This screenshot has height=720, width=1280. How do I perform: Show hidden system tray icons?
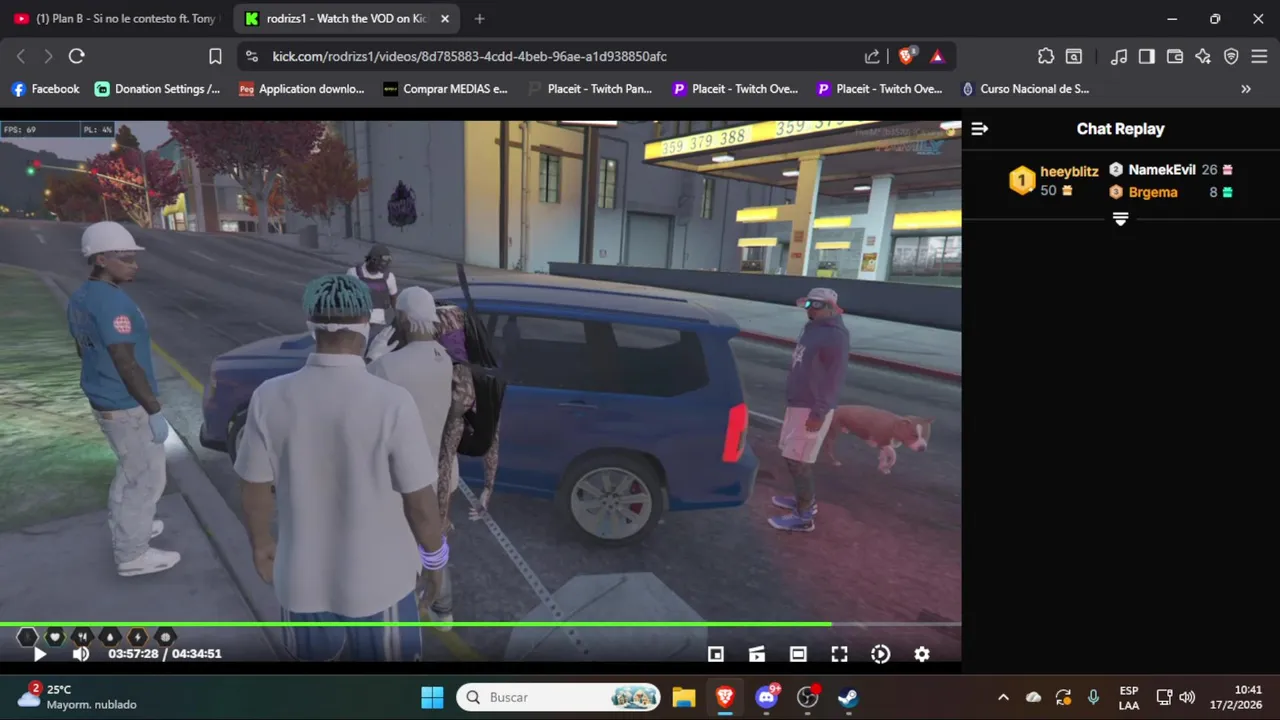point(1003,697)
